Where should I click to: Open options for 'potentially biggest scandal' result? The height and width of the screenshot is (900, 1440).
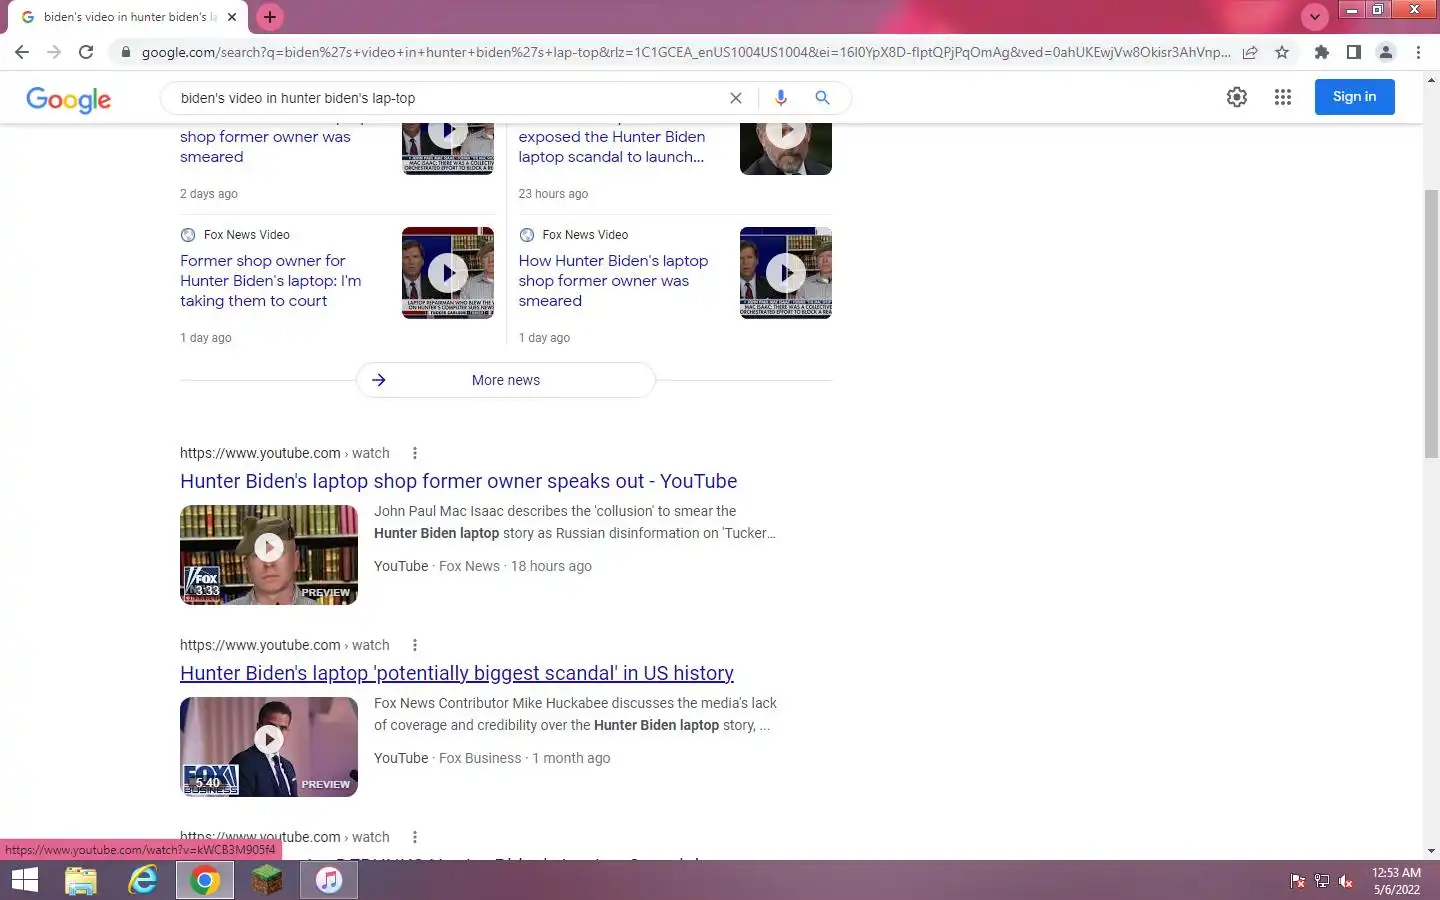click(x=415, y=645)
